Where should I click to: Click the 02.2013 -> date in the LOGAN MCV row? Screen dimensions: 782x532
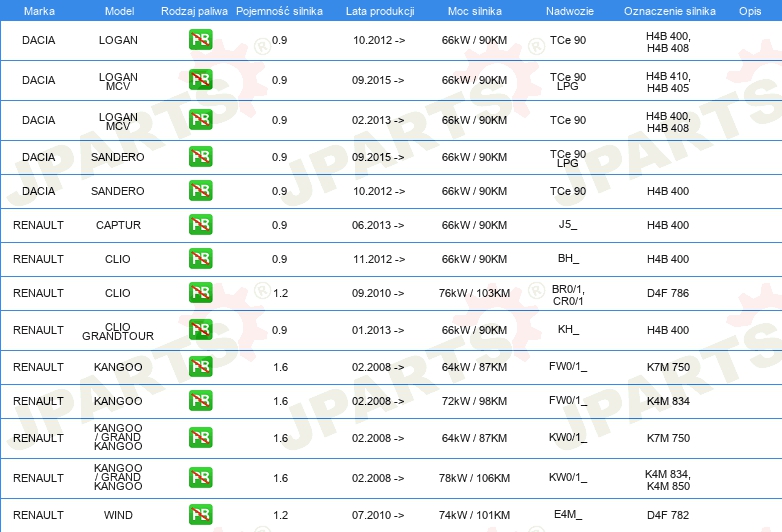378,120
